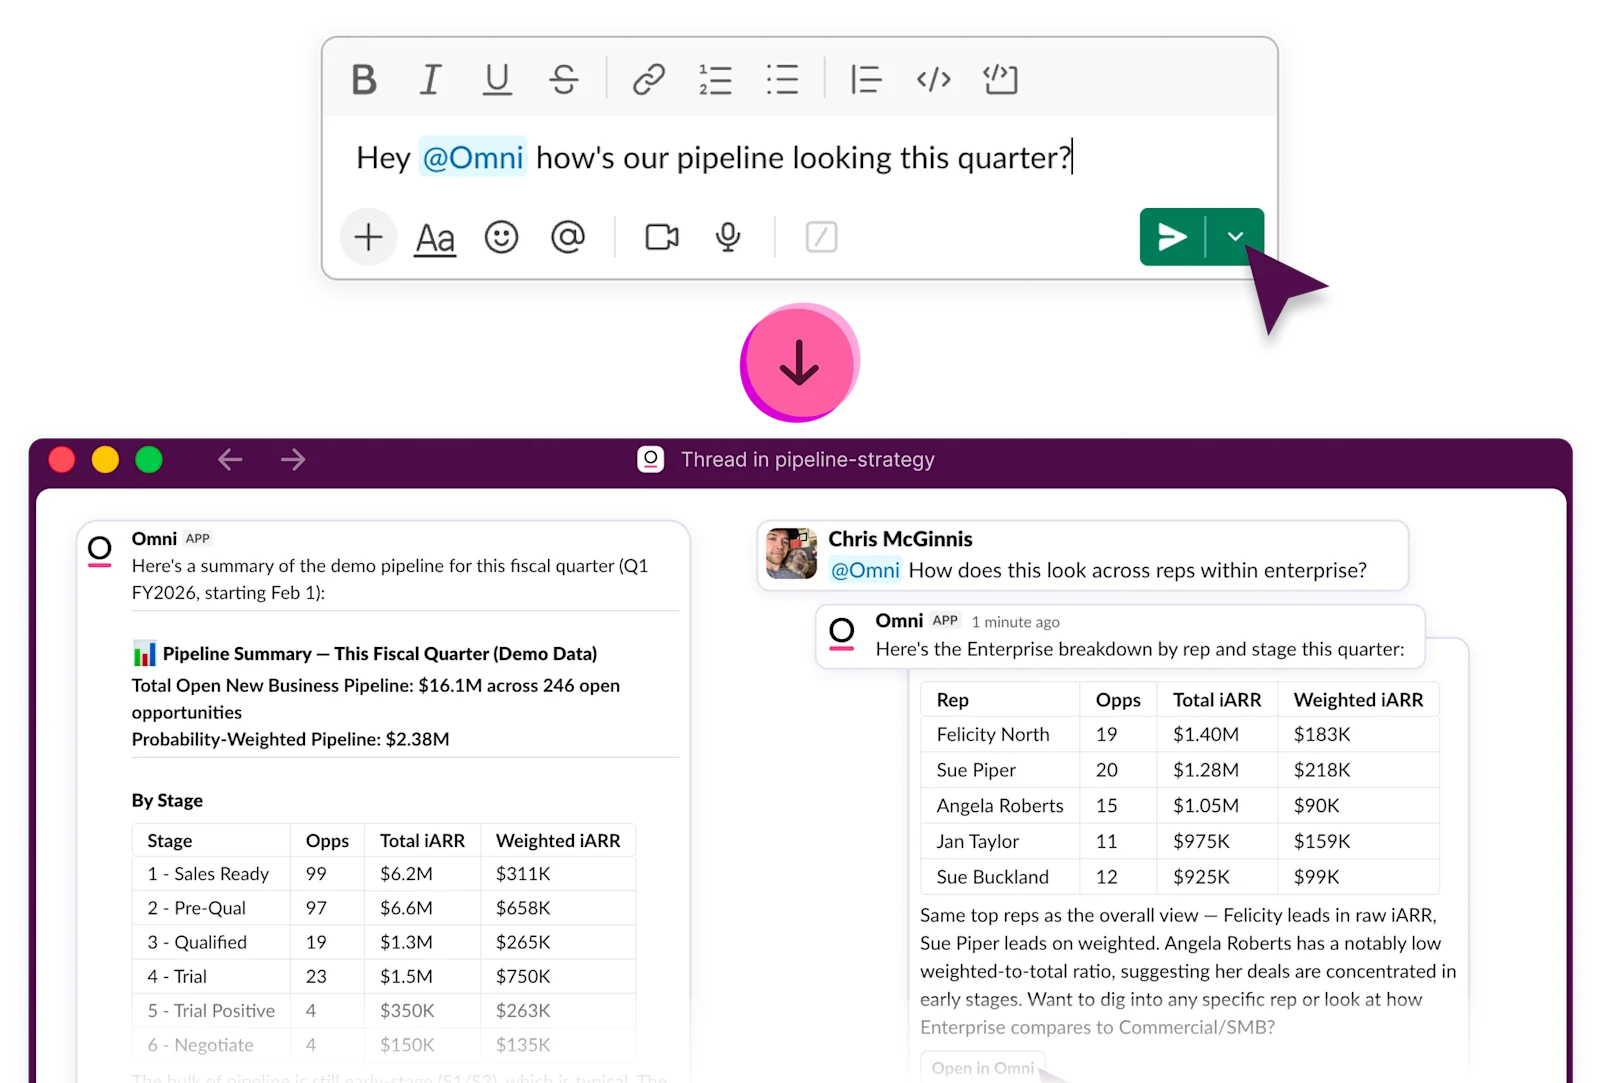The height and width of the screenshot is (1083, 1600).
Task: Click the @Omni mention in the composer
Action: point(472,157)
